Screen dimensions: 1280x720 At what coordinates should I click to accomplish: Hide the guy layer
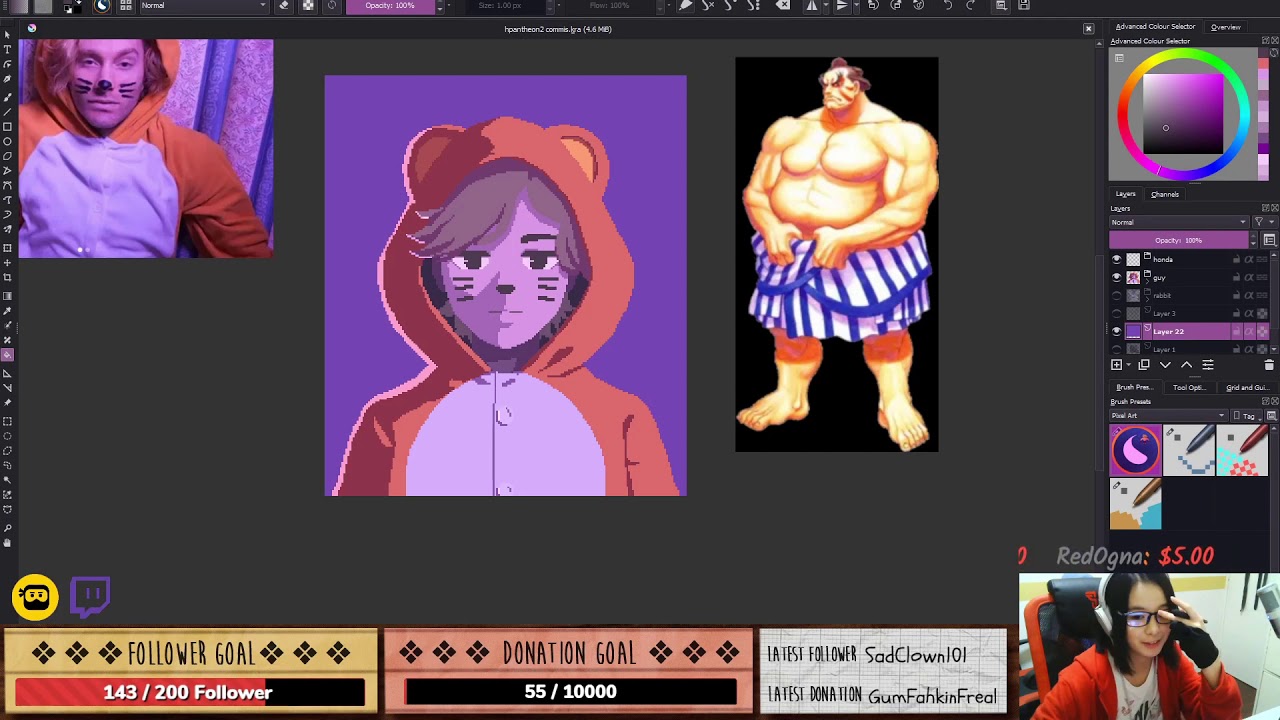click(x=1117, y=277)
